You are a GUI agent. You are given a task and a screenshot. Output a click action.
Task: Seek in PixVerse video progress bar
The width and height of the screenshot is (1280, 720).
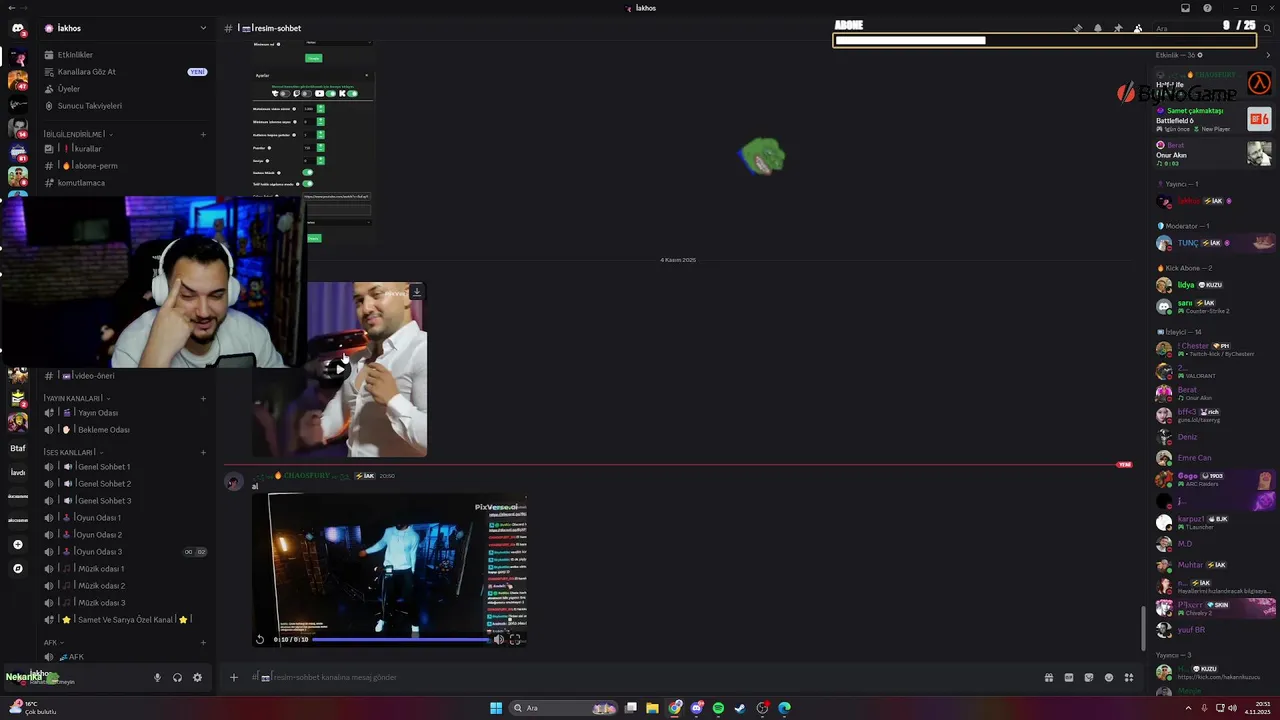[x=400, y=639]
